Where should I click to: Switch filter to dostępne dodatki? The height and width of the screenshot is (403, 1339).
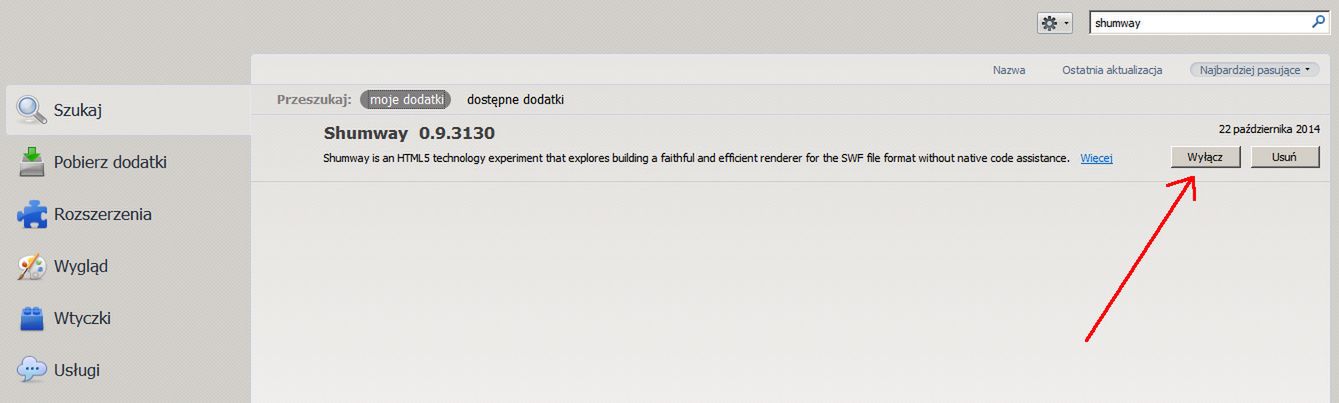tap(515, 100)
